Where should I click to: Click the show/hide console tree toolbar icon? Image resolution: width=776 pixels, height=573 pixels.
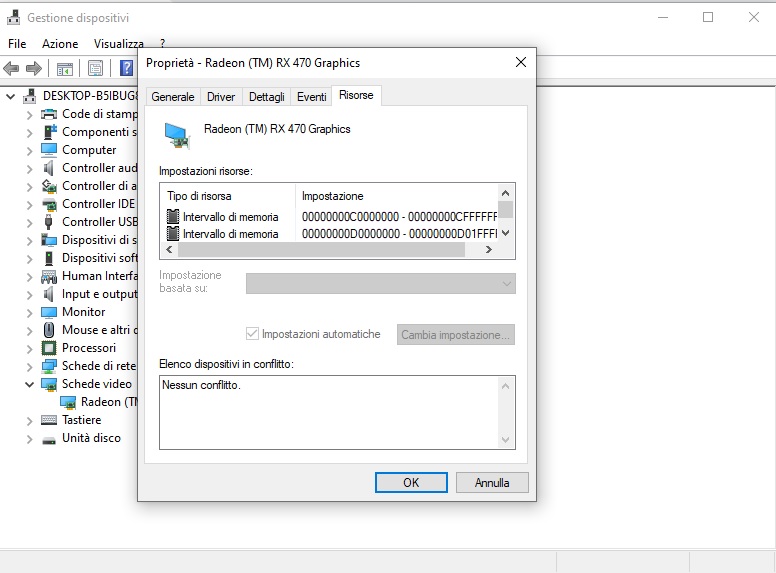(65, 68)
